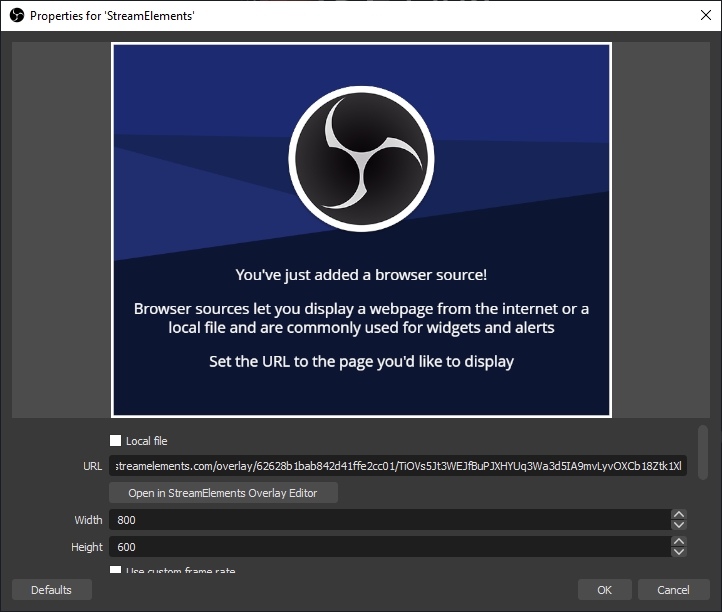The width and height of the screenshot is (722, 612).
Task: Increase Height using the up arrow
Action: (x=679, y=542)
